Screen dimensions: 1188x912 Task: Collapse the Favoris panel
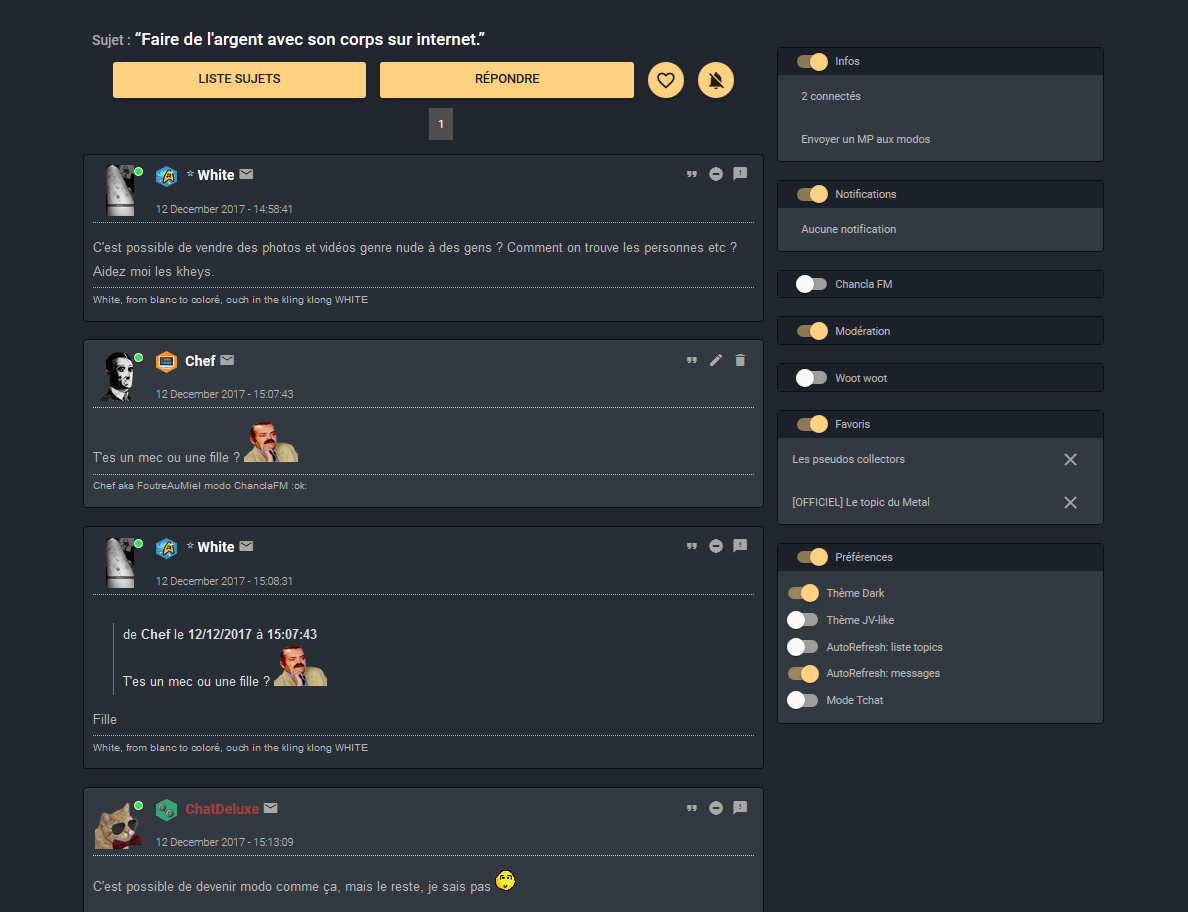tap(813, 424)
